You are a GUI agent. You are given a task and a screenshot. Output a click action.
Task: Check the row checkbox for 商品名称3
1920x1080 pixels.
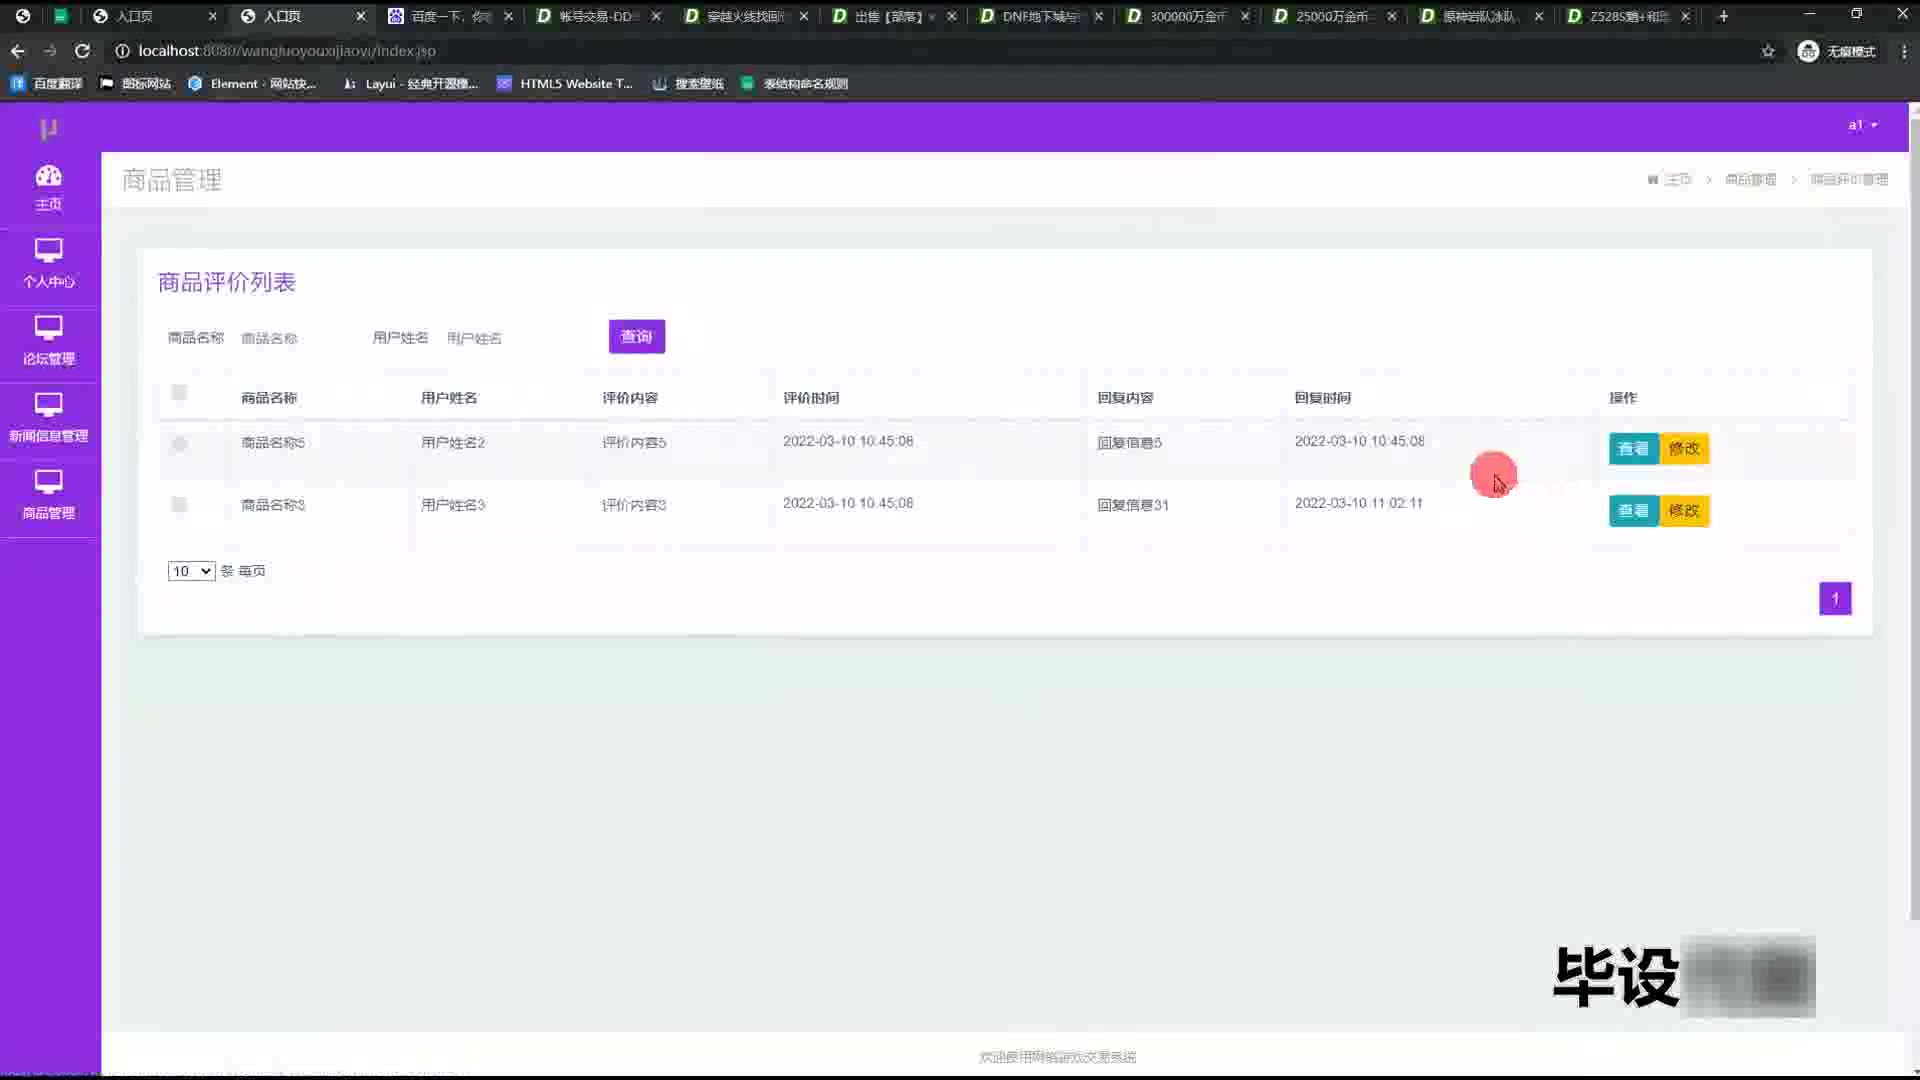179,505
